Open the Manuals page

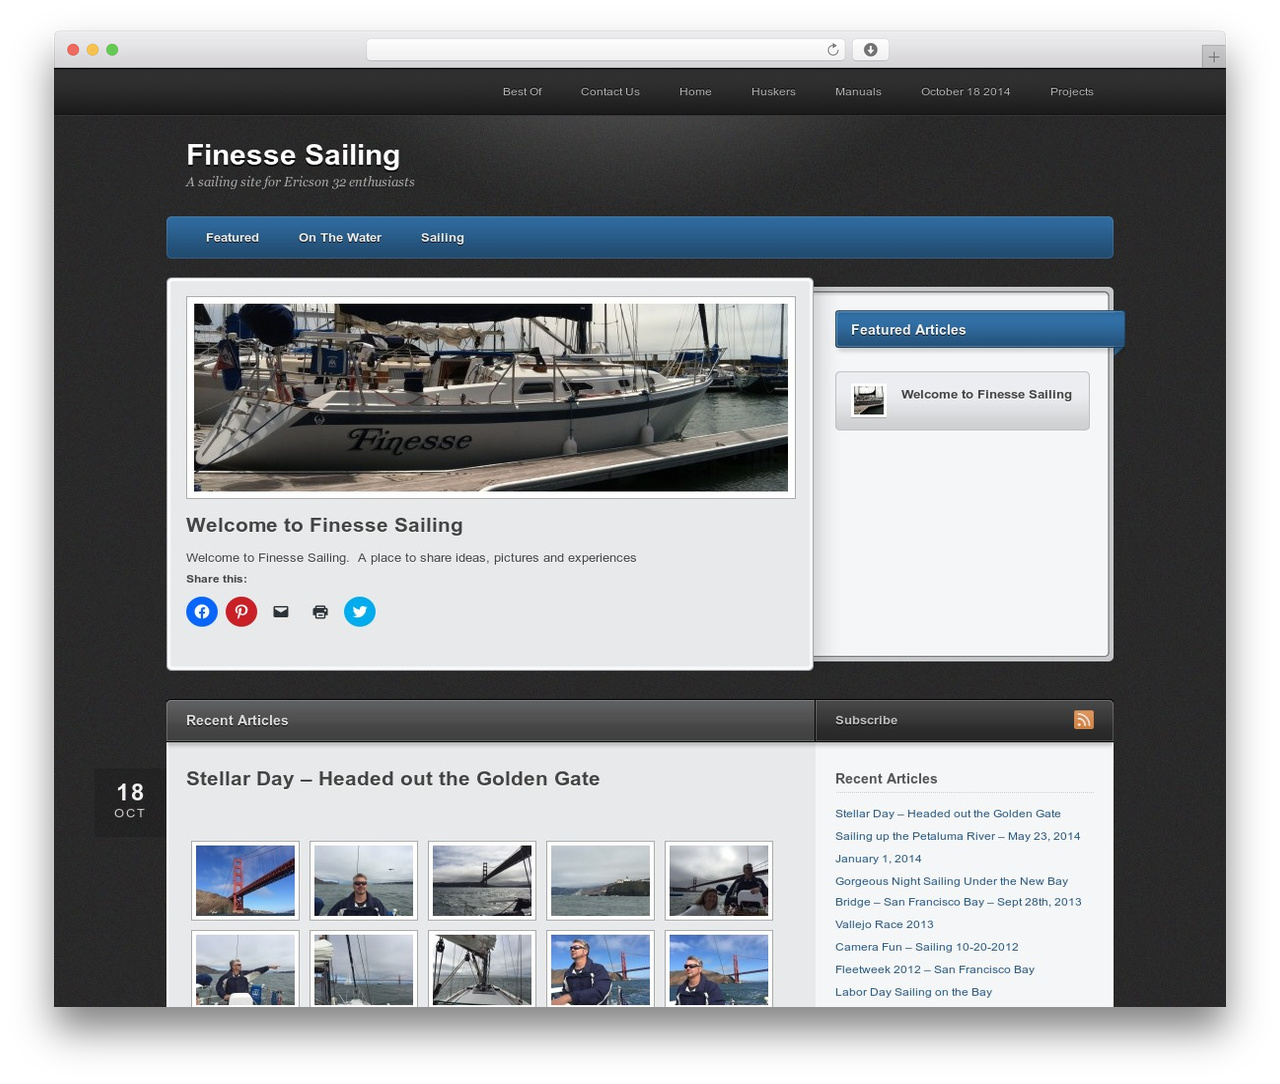click(x=858, y=92)
